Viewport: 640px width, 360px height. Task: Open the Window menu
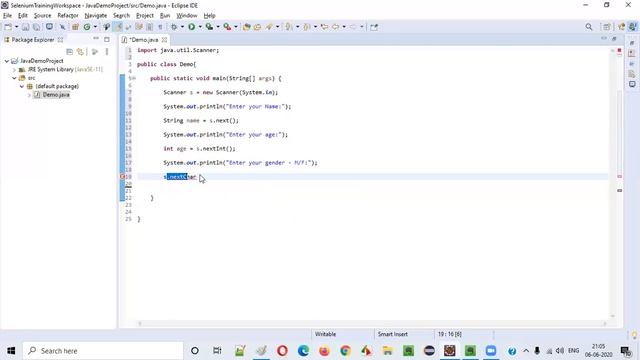pyautogui.click(x=187, y=16)
